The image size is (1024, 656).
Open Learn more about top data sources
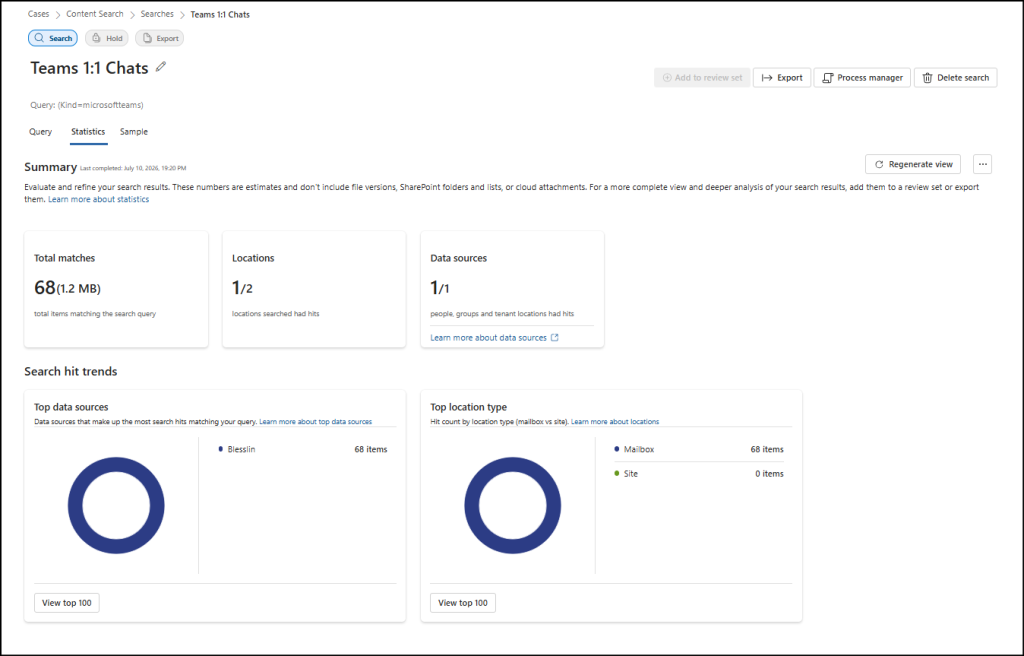click(x=315, y=422)
